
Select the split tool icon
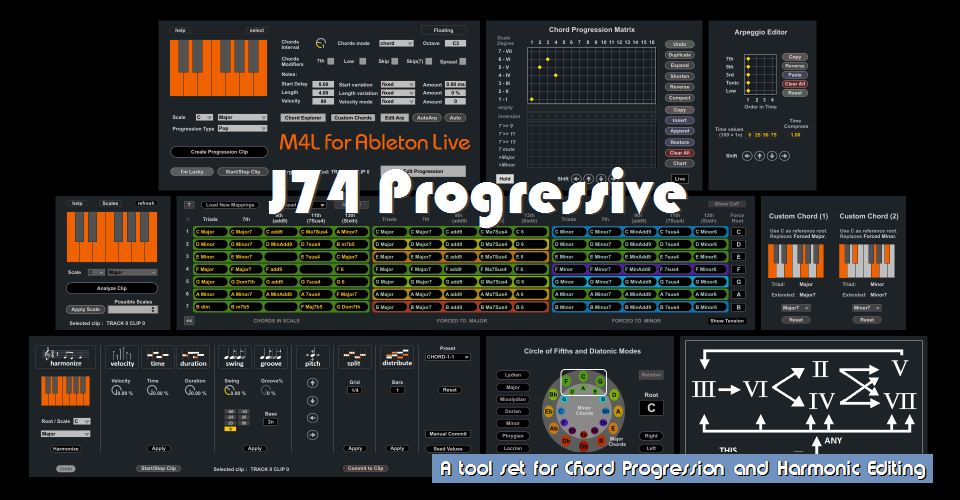(354, 357)
